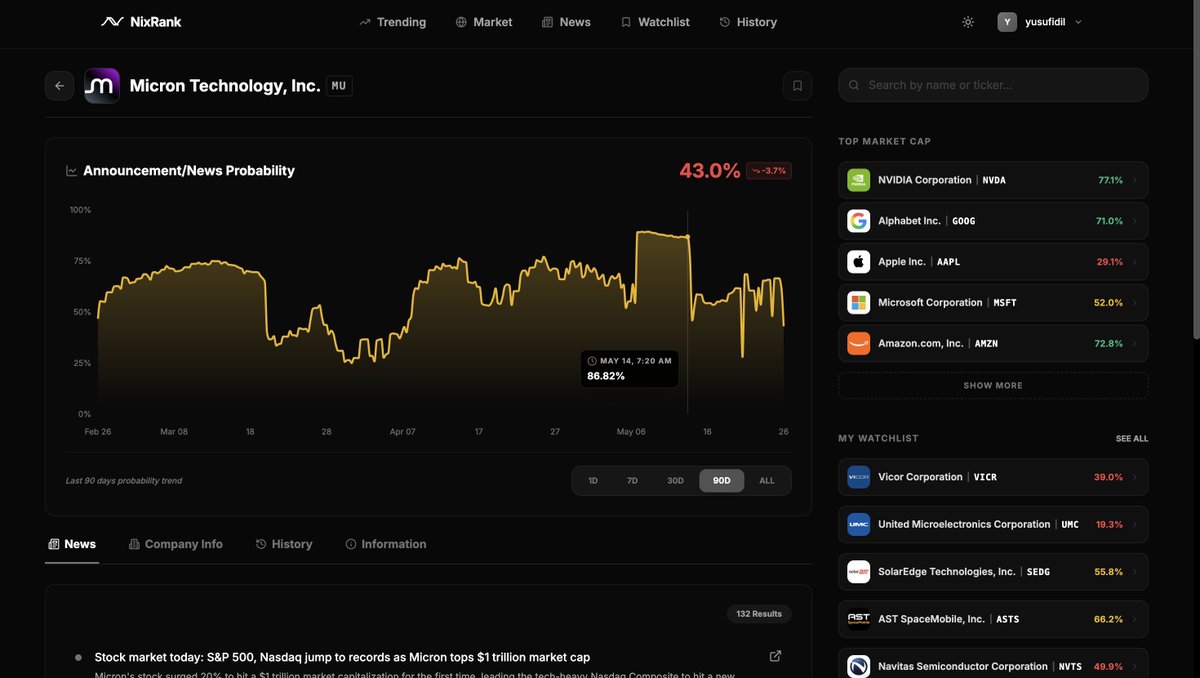The image size is (1200, 678).
Task: Select the 90D time range
Action: [x=721, y=481]
